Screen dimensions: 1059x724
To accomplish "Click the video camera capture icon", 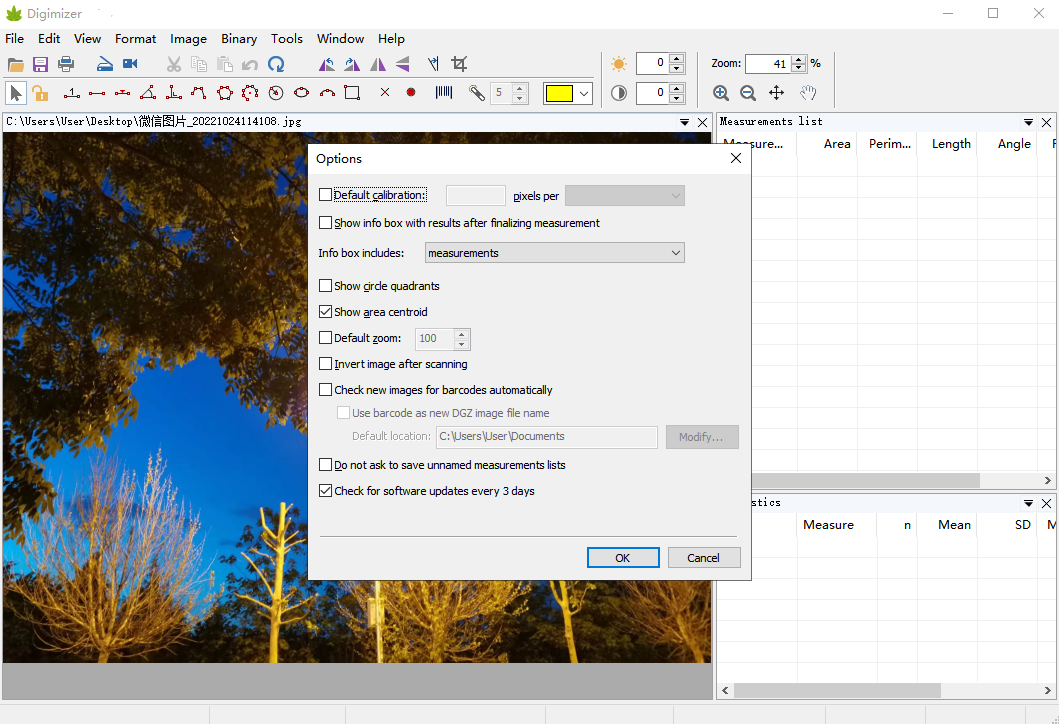I will (130, 63).
